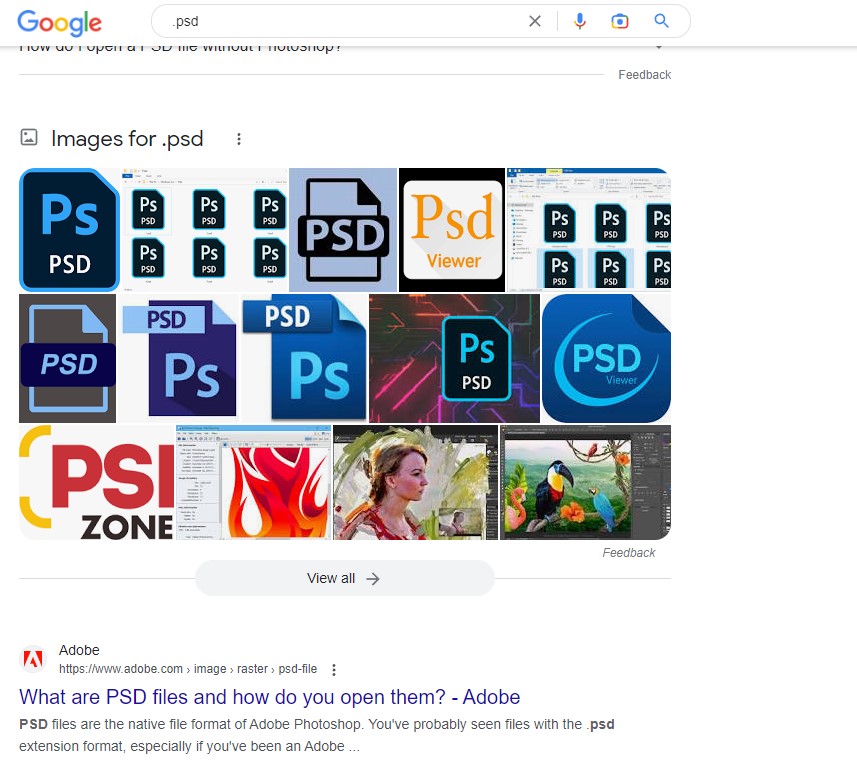Clear the search box text
Screen dimensions: 857x784
pyautogui.click(x=535, y=21)
